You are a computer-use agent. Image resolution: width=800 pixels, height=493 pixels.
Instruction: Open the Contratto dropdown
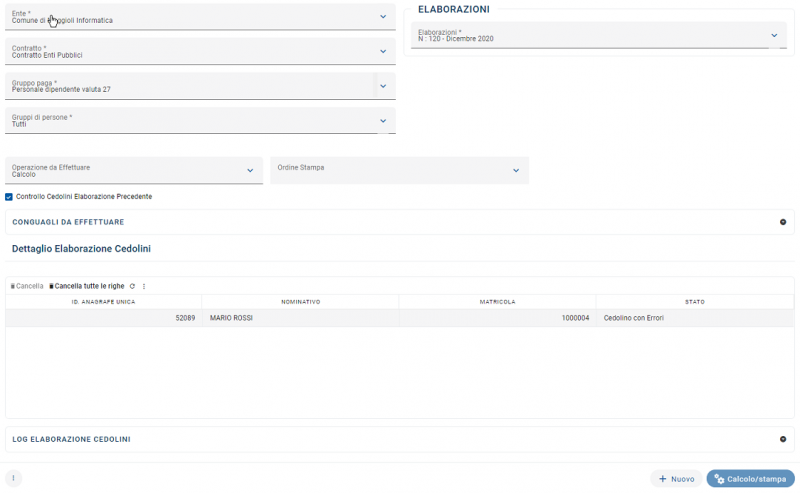(200, 52)
